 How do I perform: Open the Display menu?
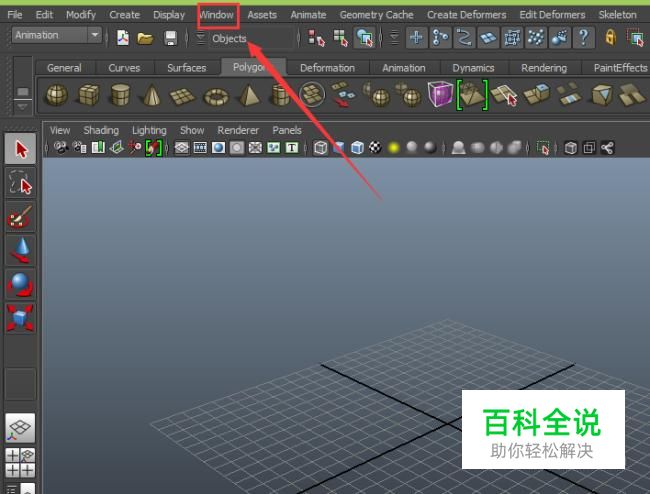[169, 15]
